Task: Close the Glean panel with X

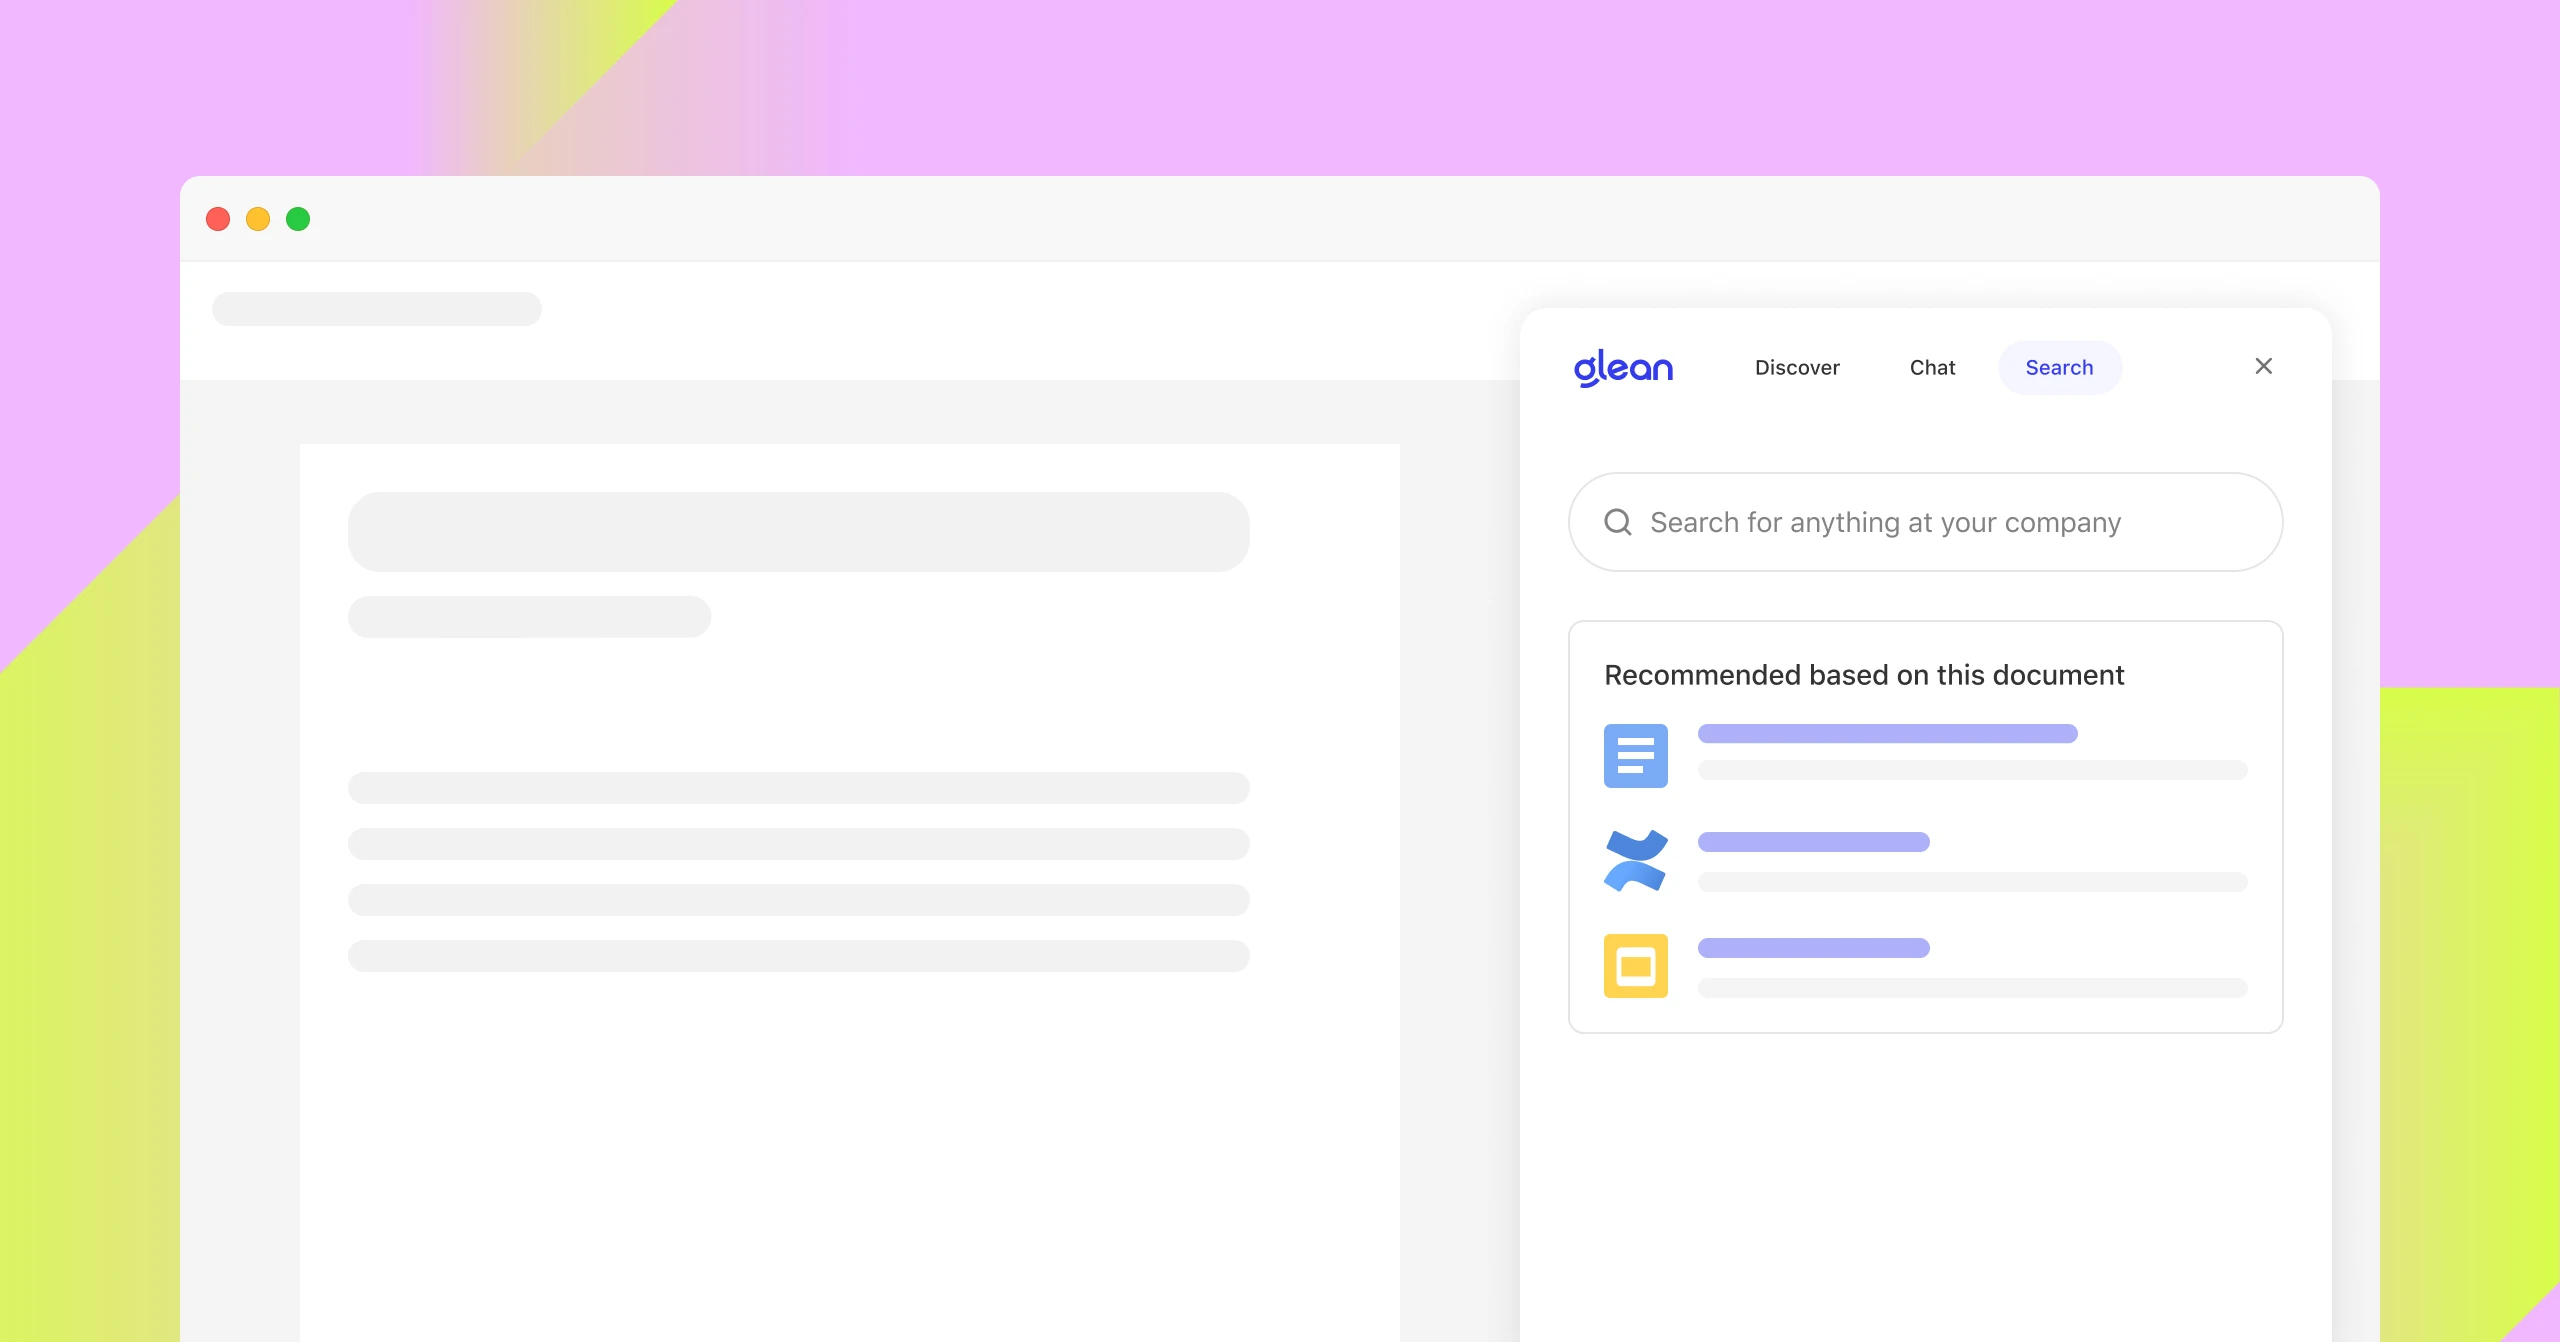Action: [2264, 366]
